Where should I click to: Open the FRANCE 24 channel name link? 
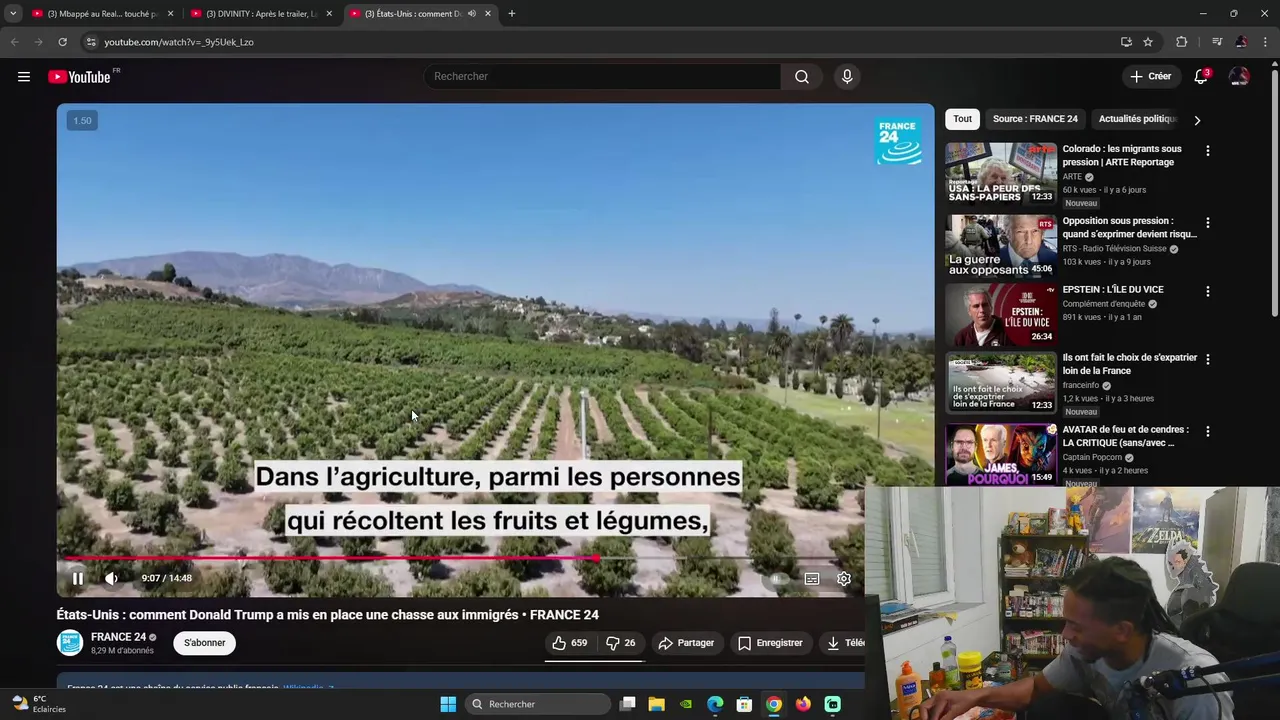coord(118,637)
